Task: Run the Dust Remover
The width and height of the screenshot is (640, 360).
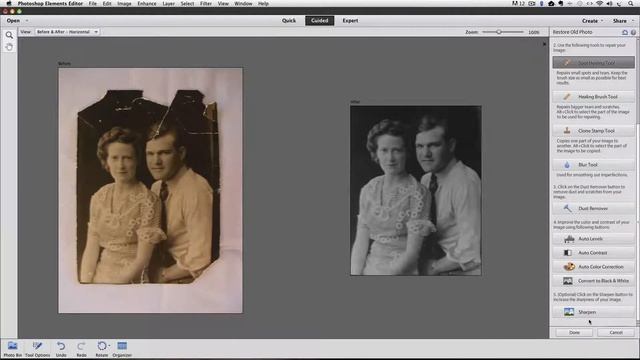Action: [593, 208]
